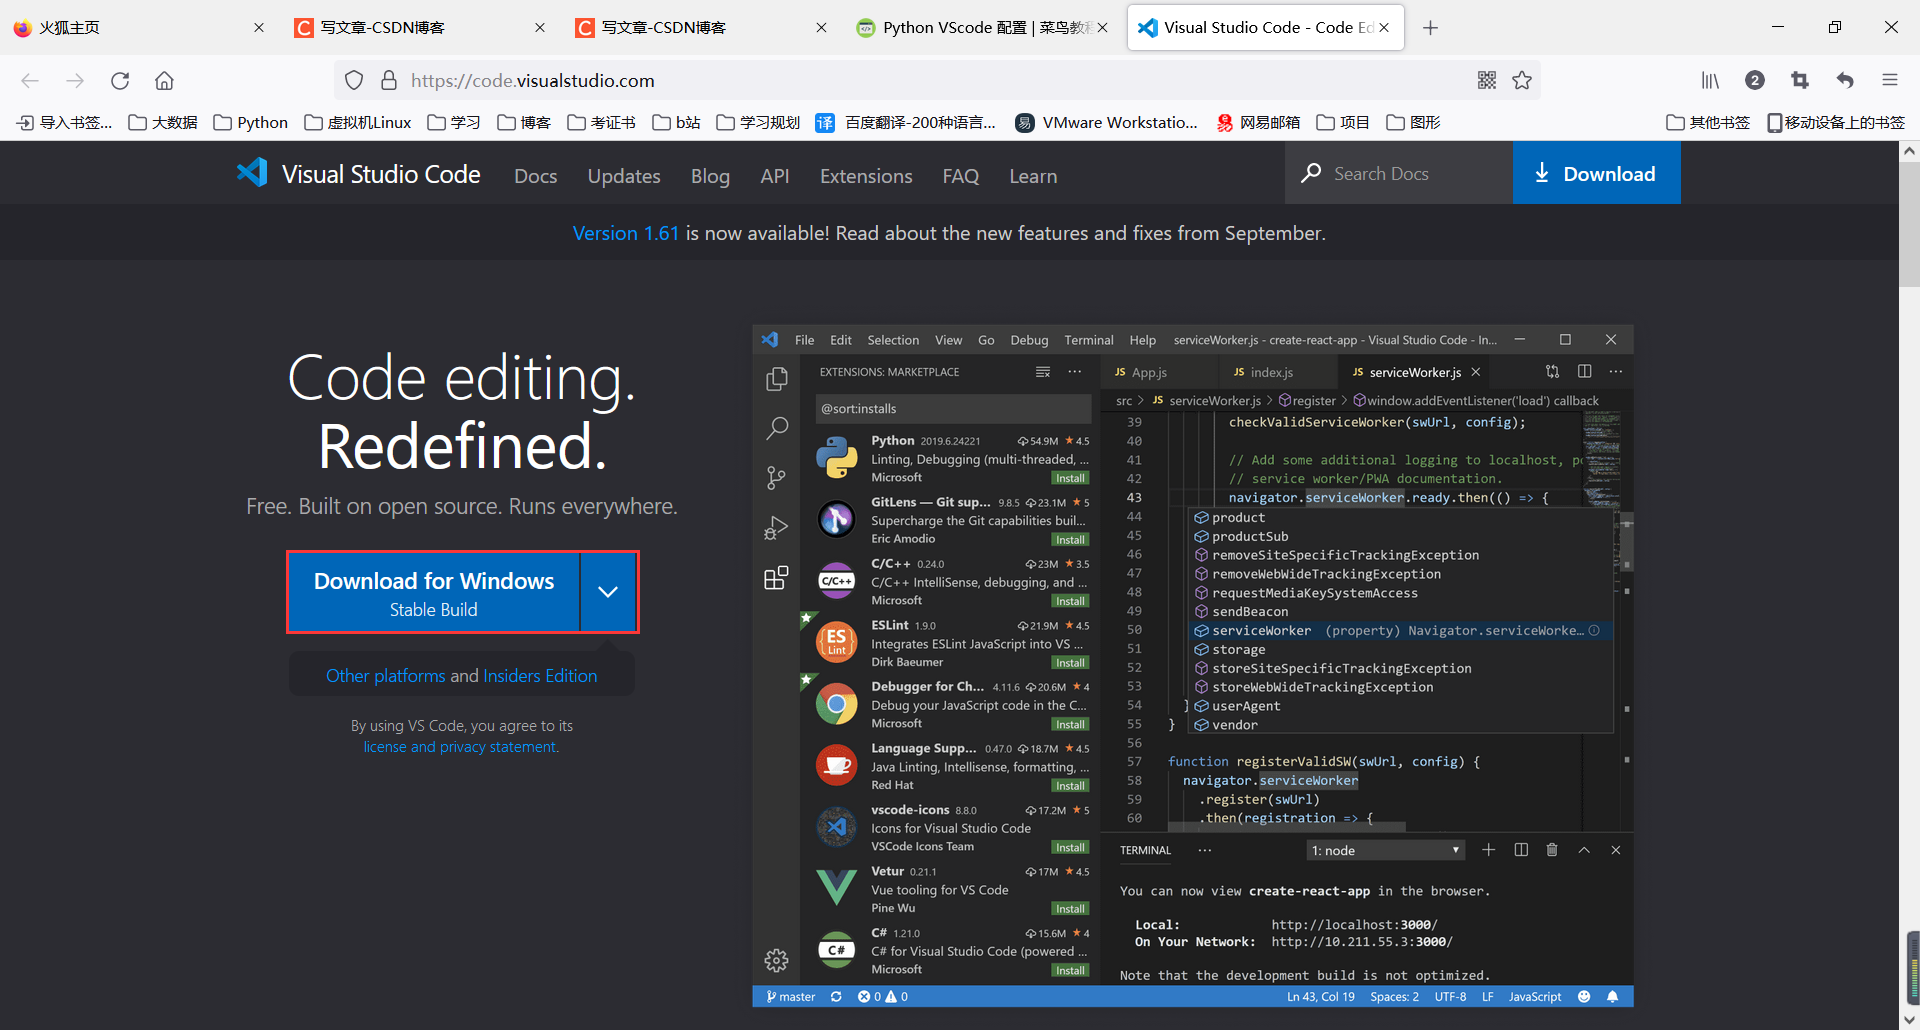Open the 其他书签 bookmarks folder
The image size is (1920, 1030).
(x=1708, y=122)
